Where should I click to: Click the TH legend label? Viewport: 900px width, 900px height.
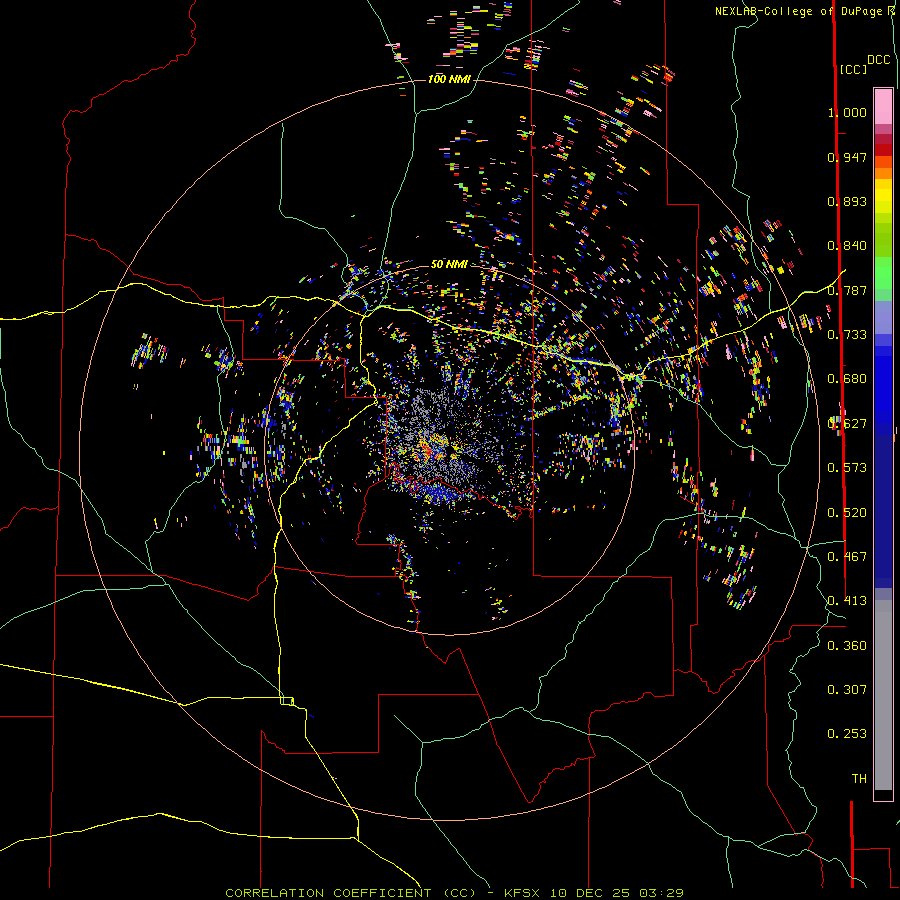(x=859, y=779)
